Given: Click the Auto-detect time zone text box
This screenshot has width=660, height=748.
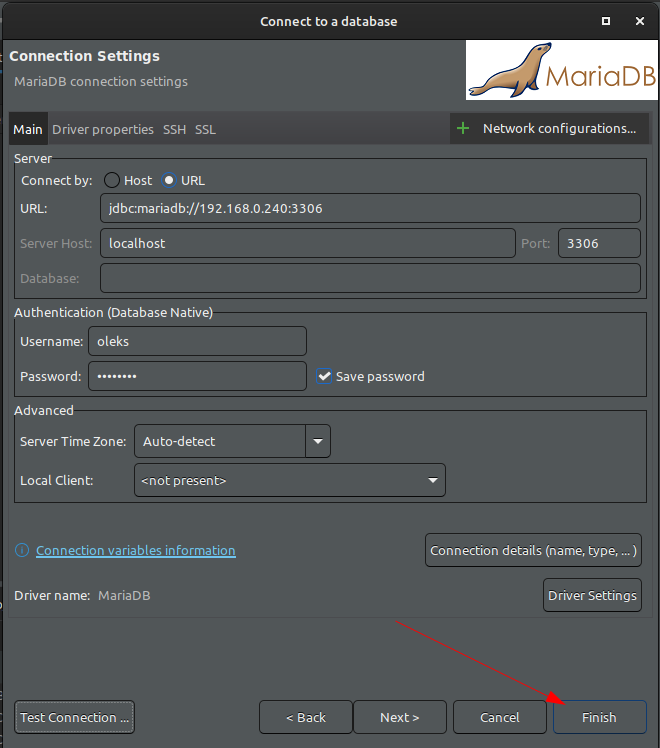Looking at the screenshot, I should pyautogui.click(x=220, y=441).
